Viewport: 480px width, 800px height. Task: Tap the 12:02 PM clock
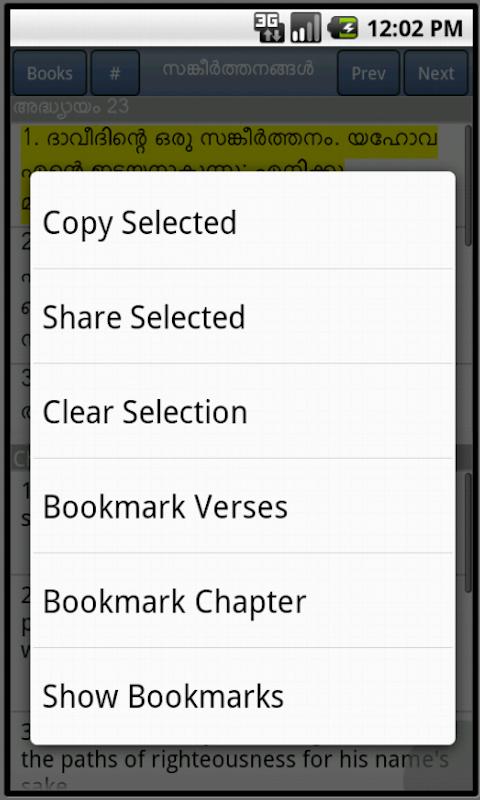coord(415,28)
